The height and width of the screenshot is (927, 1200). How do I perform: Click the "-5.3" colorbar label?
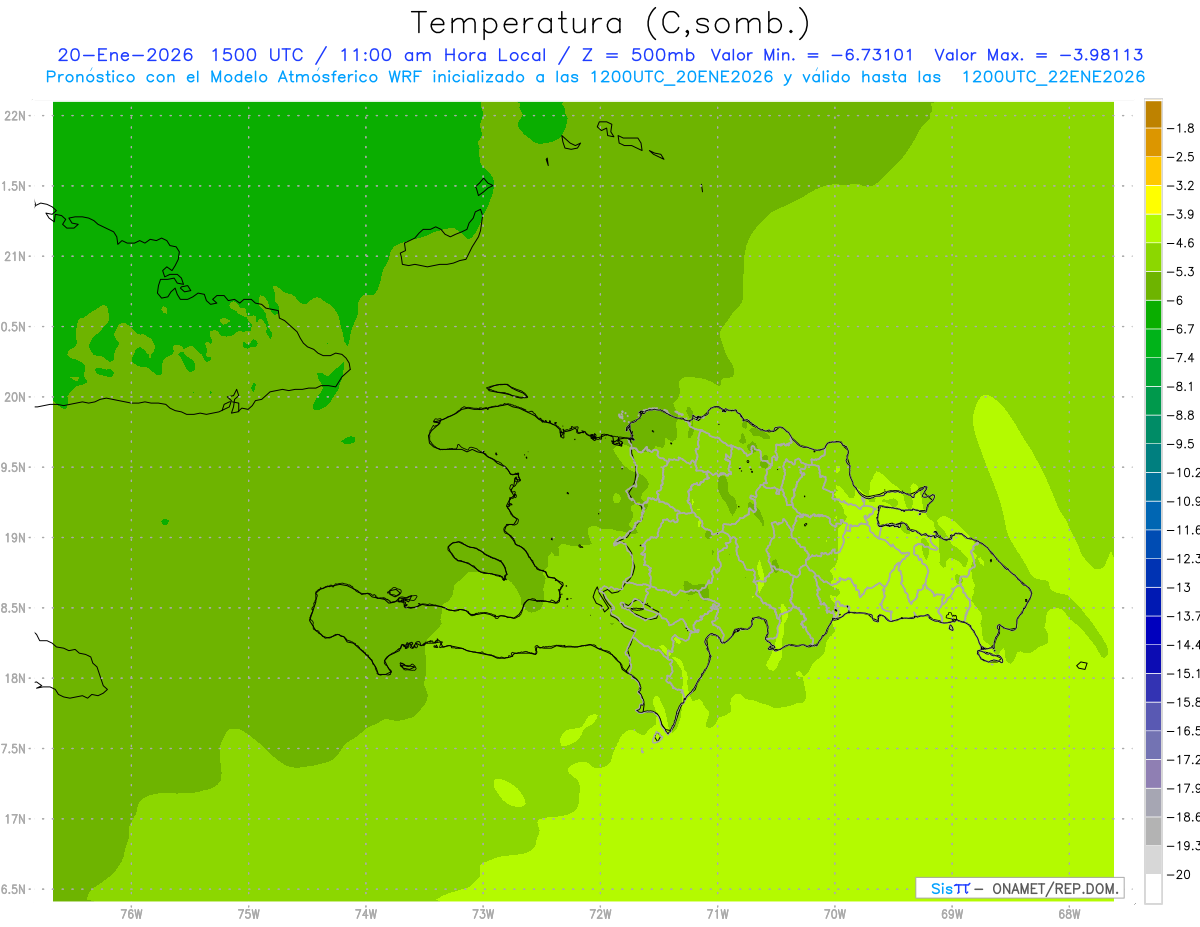point(1182,271)
